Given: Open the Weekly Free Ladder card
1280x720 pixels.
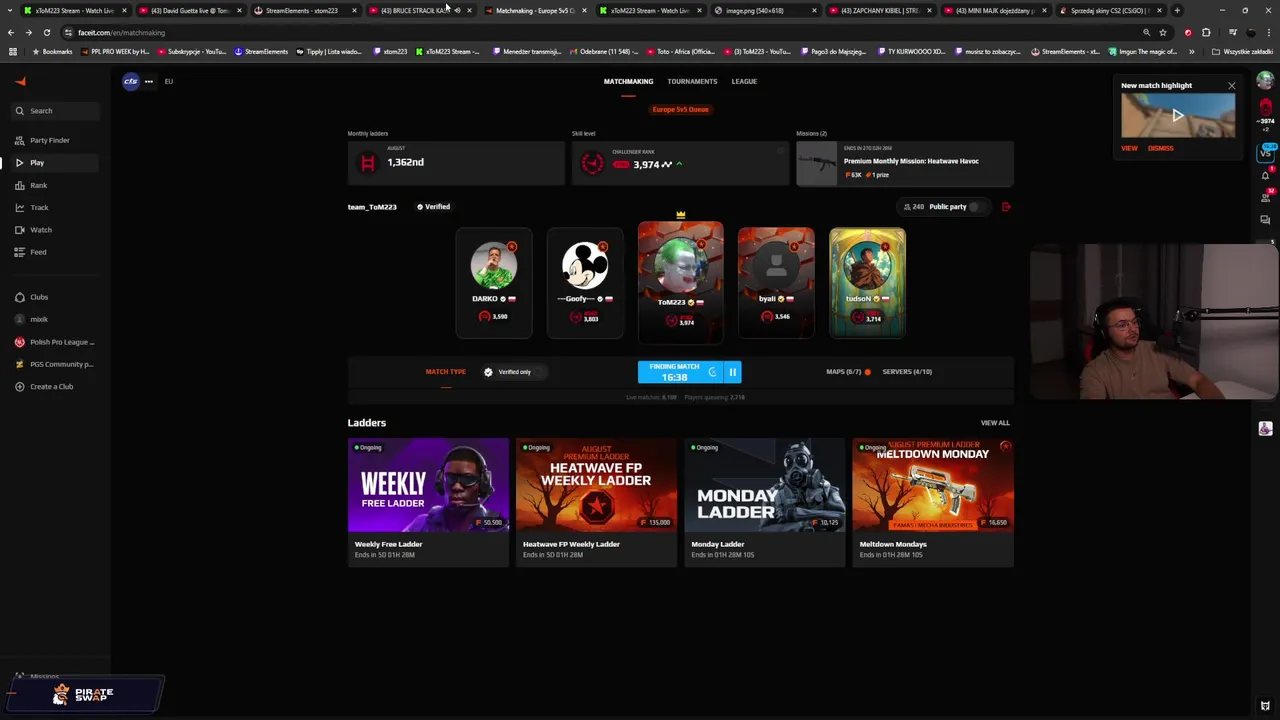Looking at the screenshot, I should pyautogui.click(x=428, y=502).
